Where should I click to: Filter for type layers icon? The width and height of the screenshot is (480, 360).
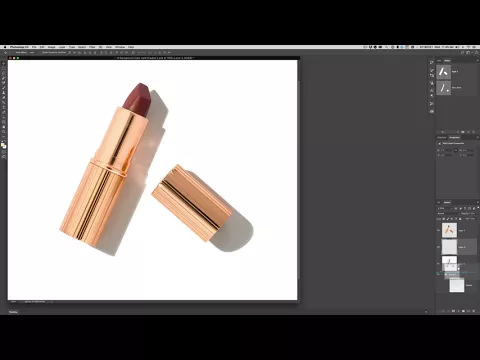(x=465, y=208)
